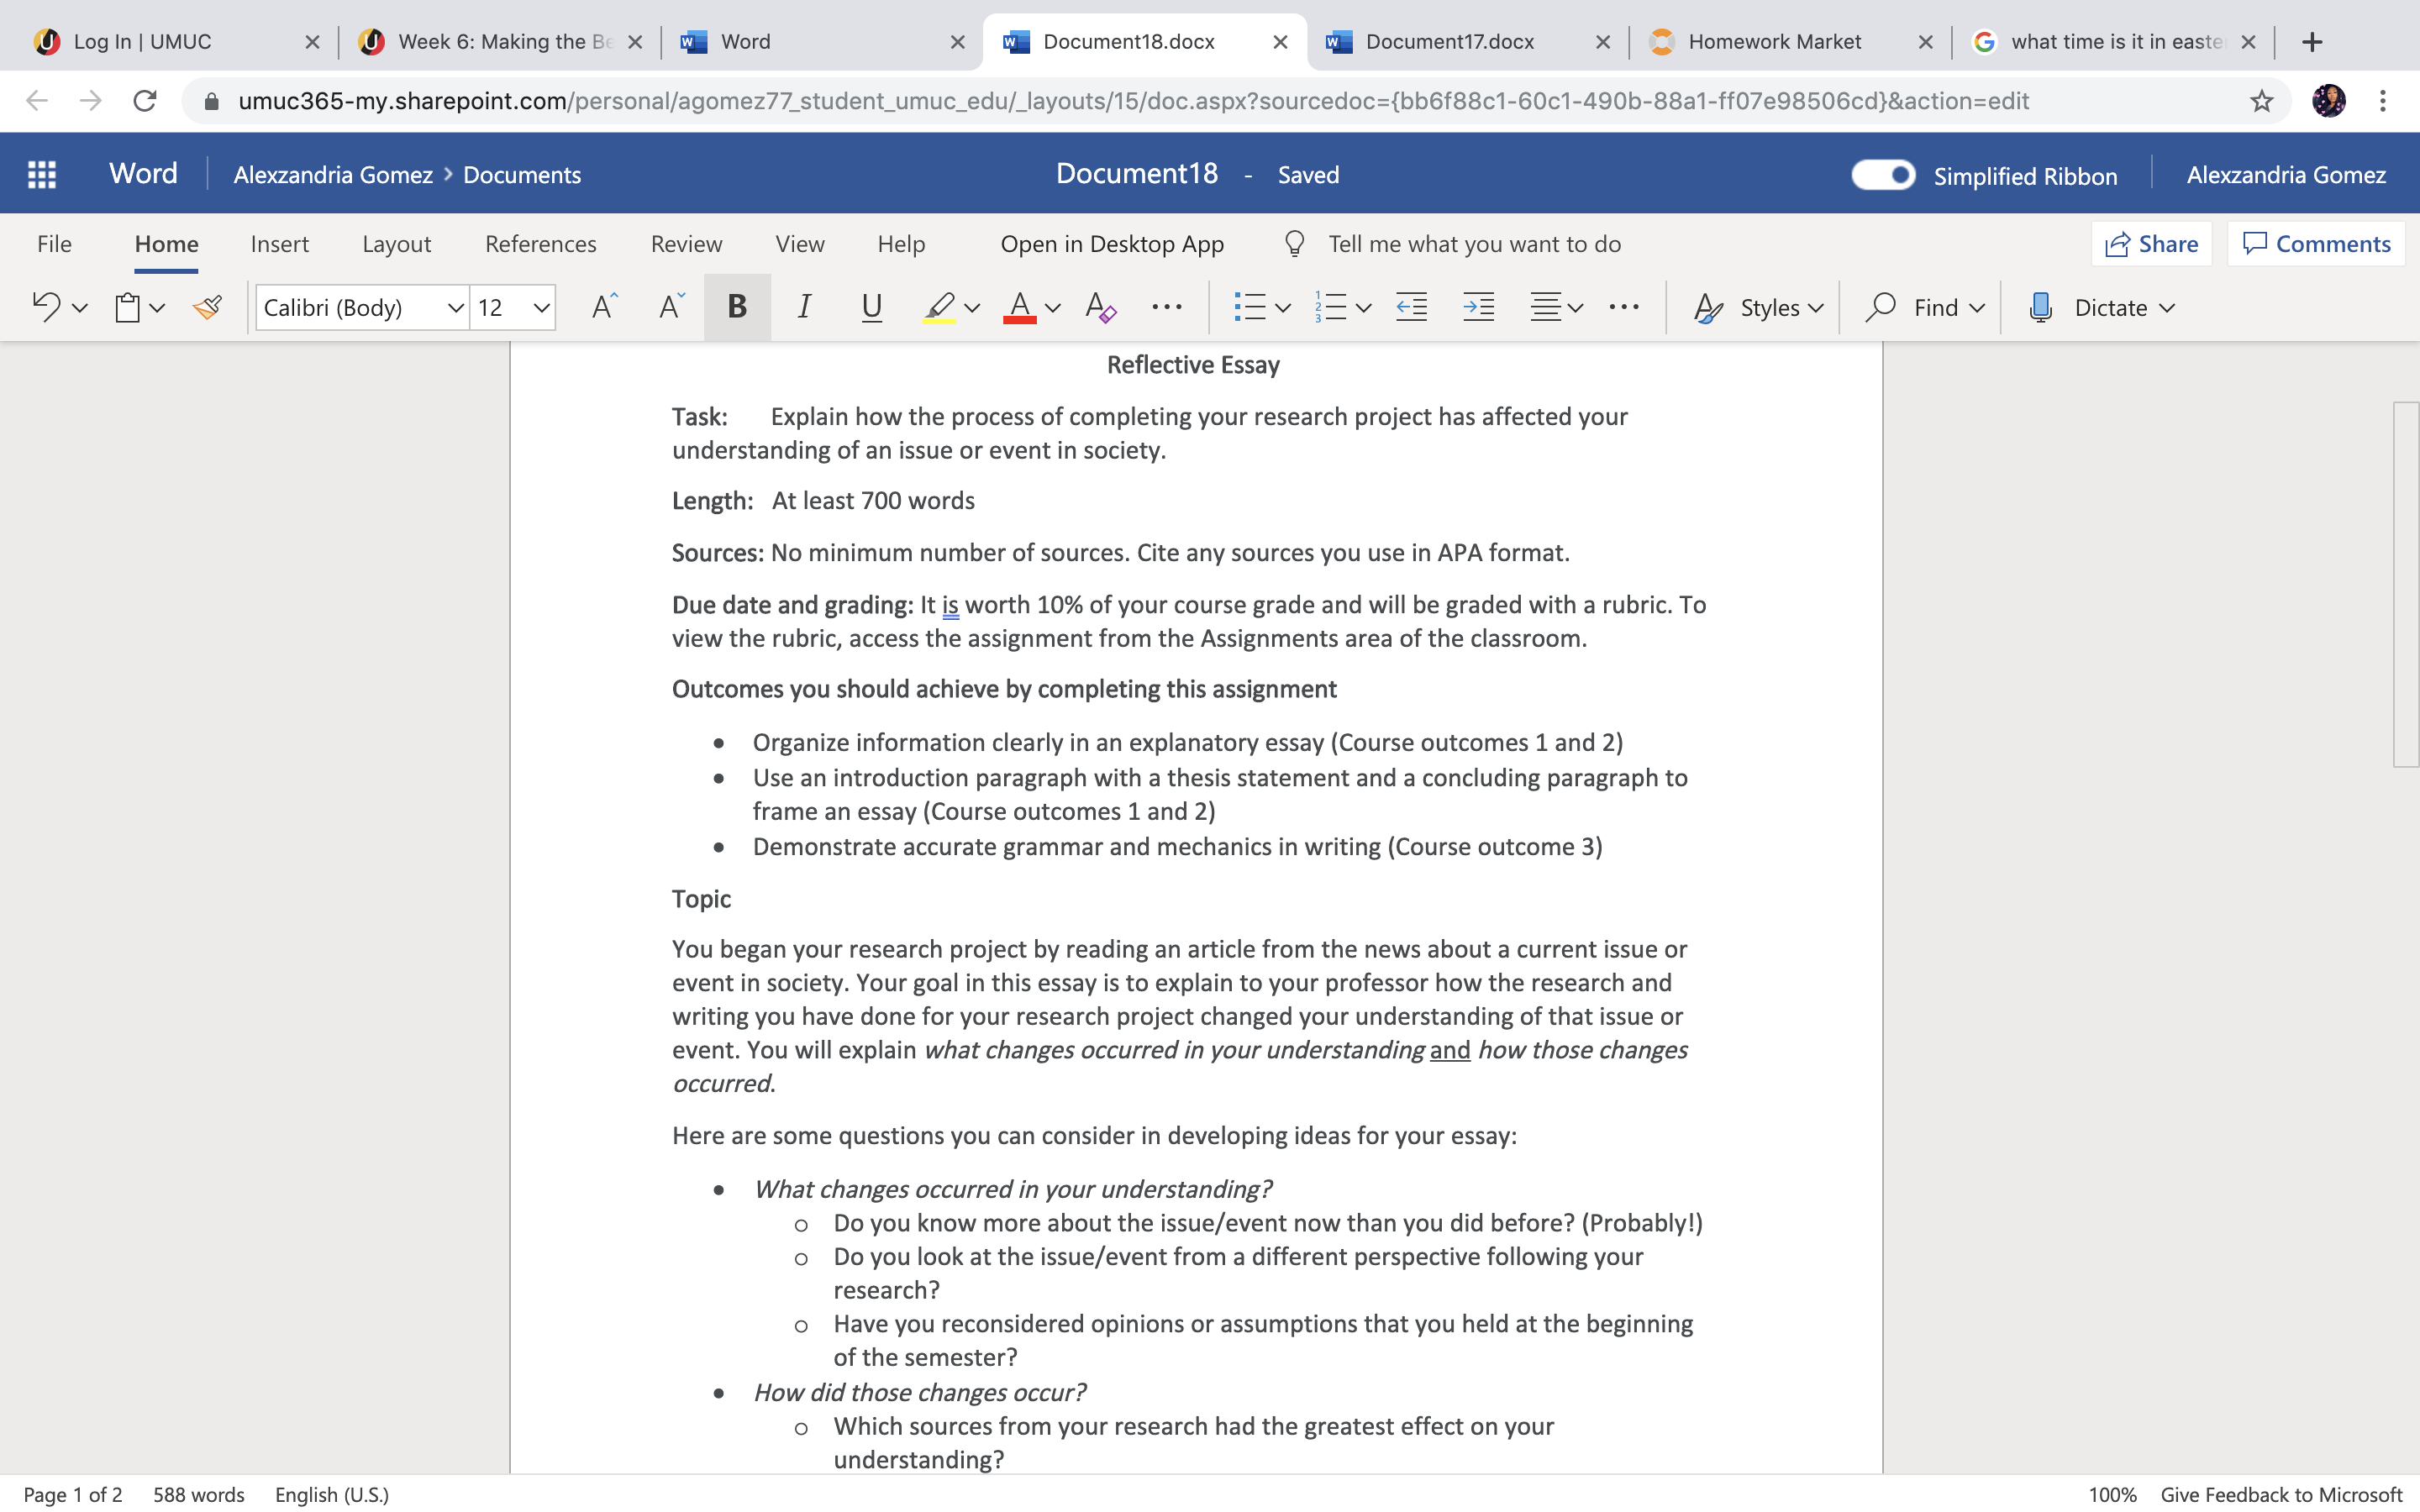Click the Decrease Indent icon
Image resolution: width=2420 pixels, height=1512 pixels.
coord(1411,307)
